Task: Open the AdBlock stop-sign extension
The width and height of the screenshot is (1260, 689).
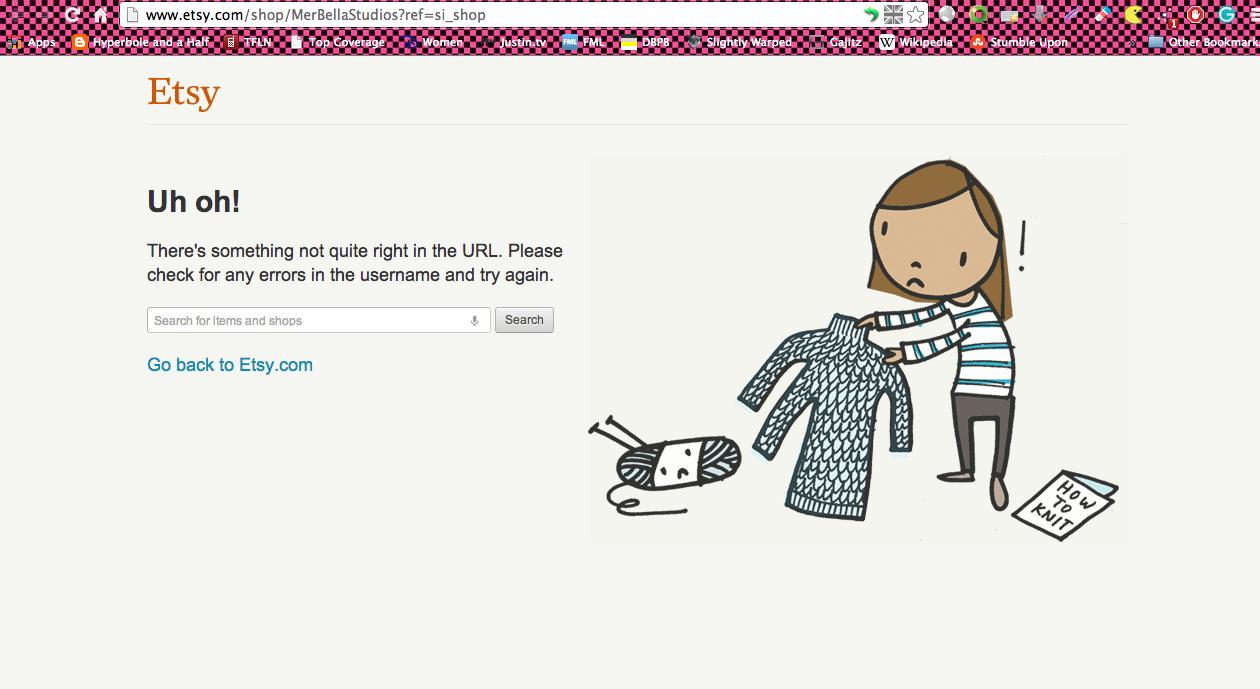Action: coord(1195,15)
